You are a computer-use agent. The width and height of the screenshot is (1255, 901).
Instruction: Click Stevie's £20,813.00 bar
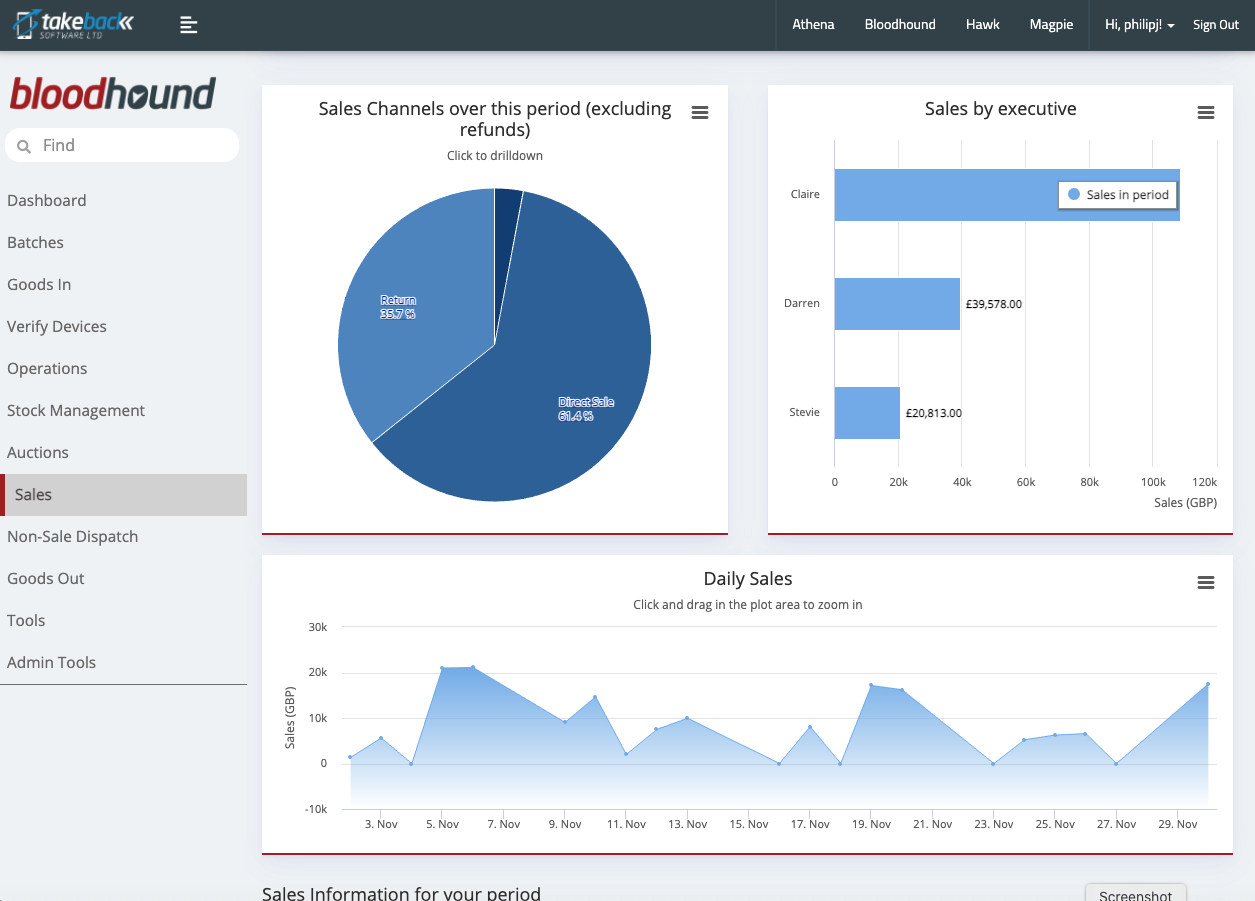point(867,413)
